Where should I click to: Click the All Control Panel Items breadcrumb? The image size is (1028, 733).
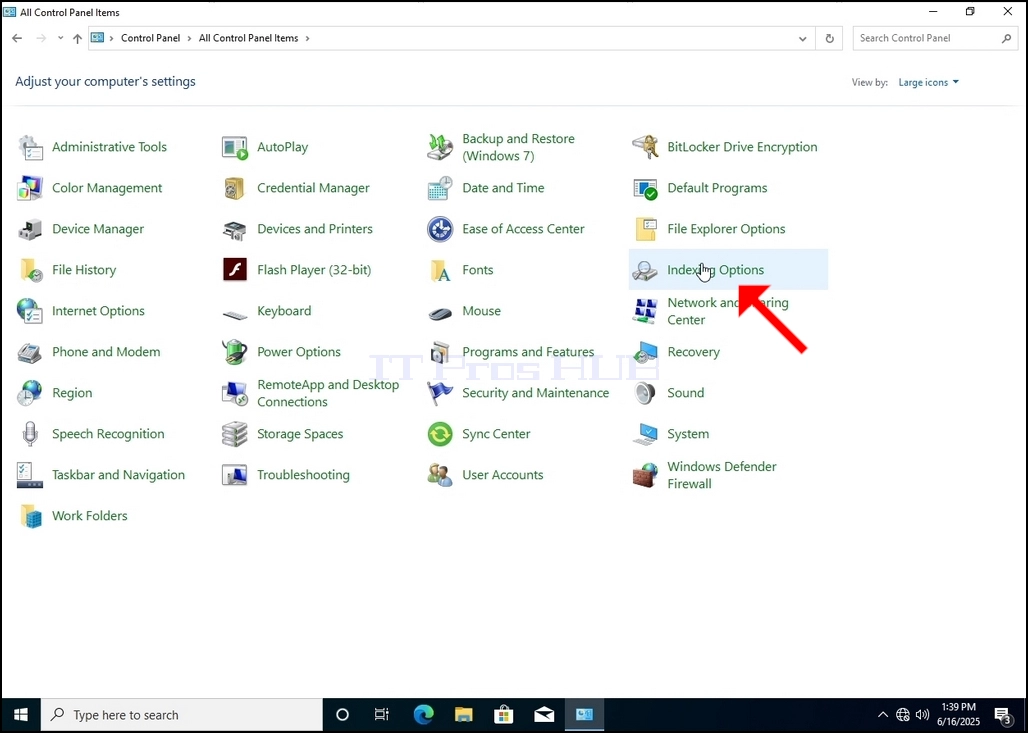(x=248, y=38)
